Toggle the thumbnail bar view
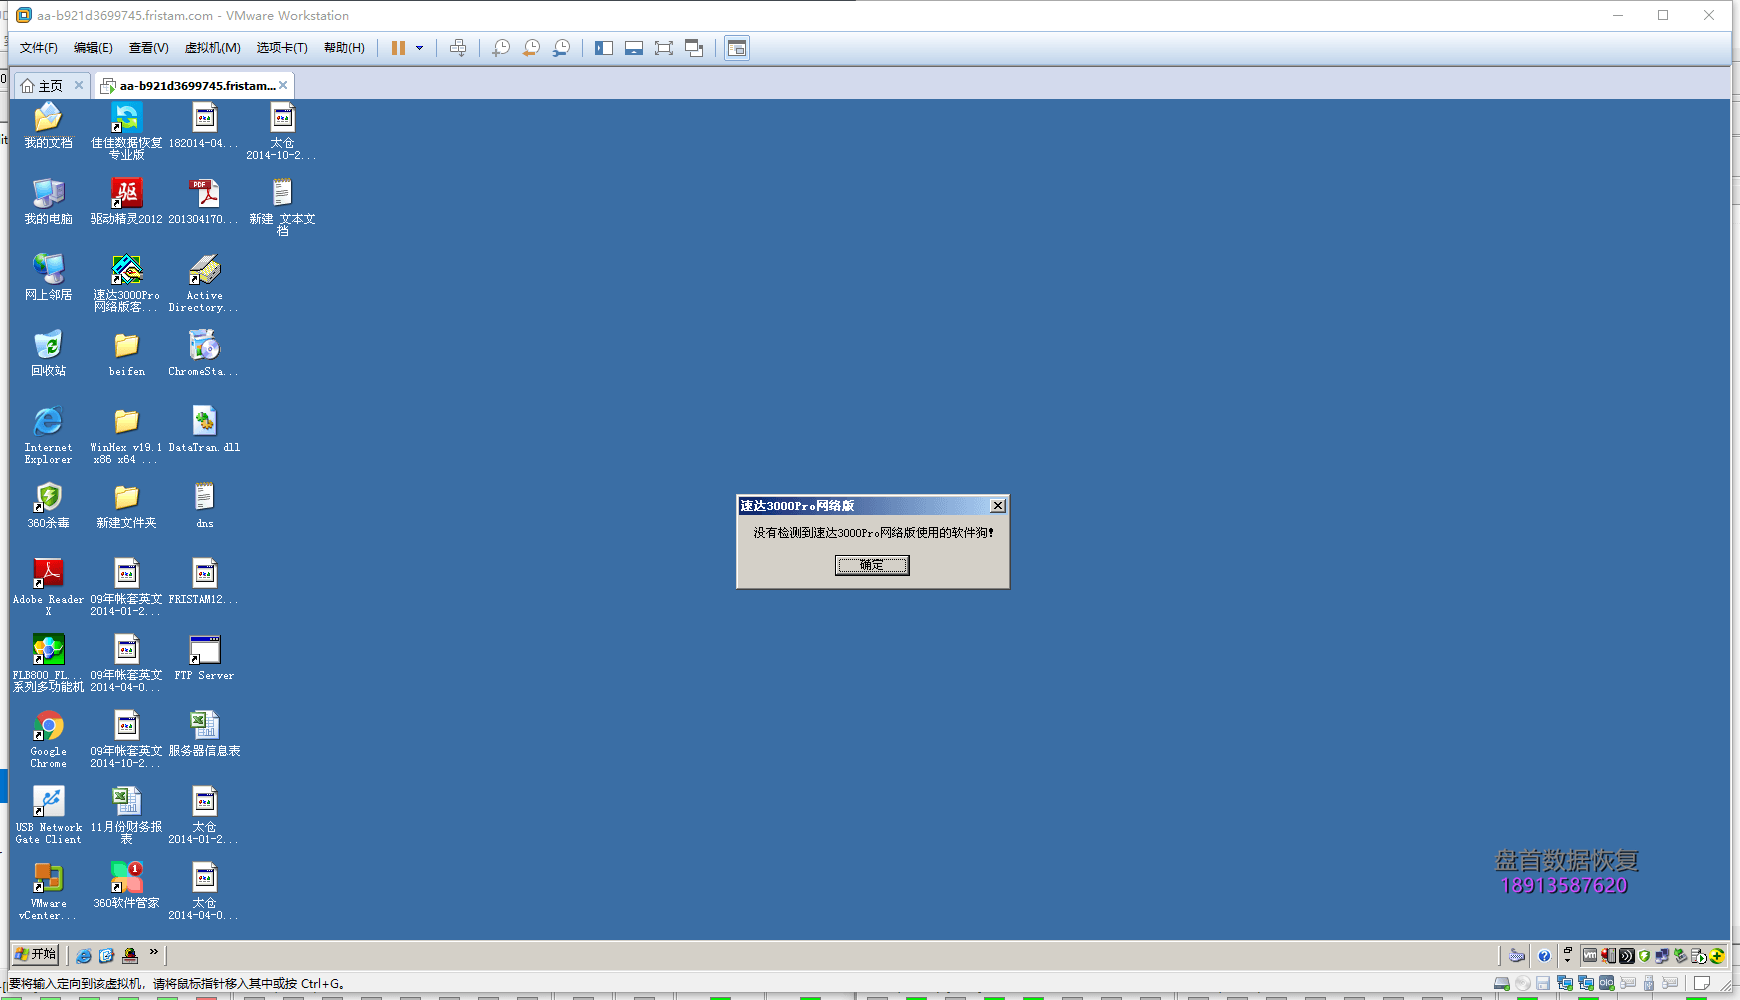The height and width of the screenshot is (1000, 1740). point(634,48)
